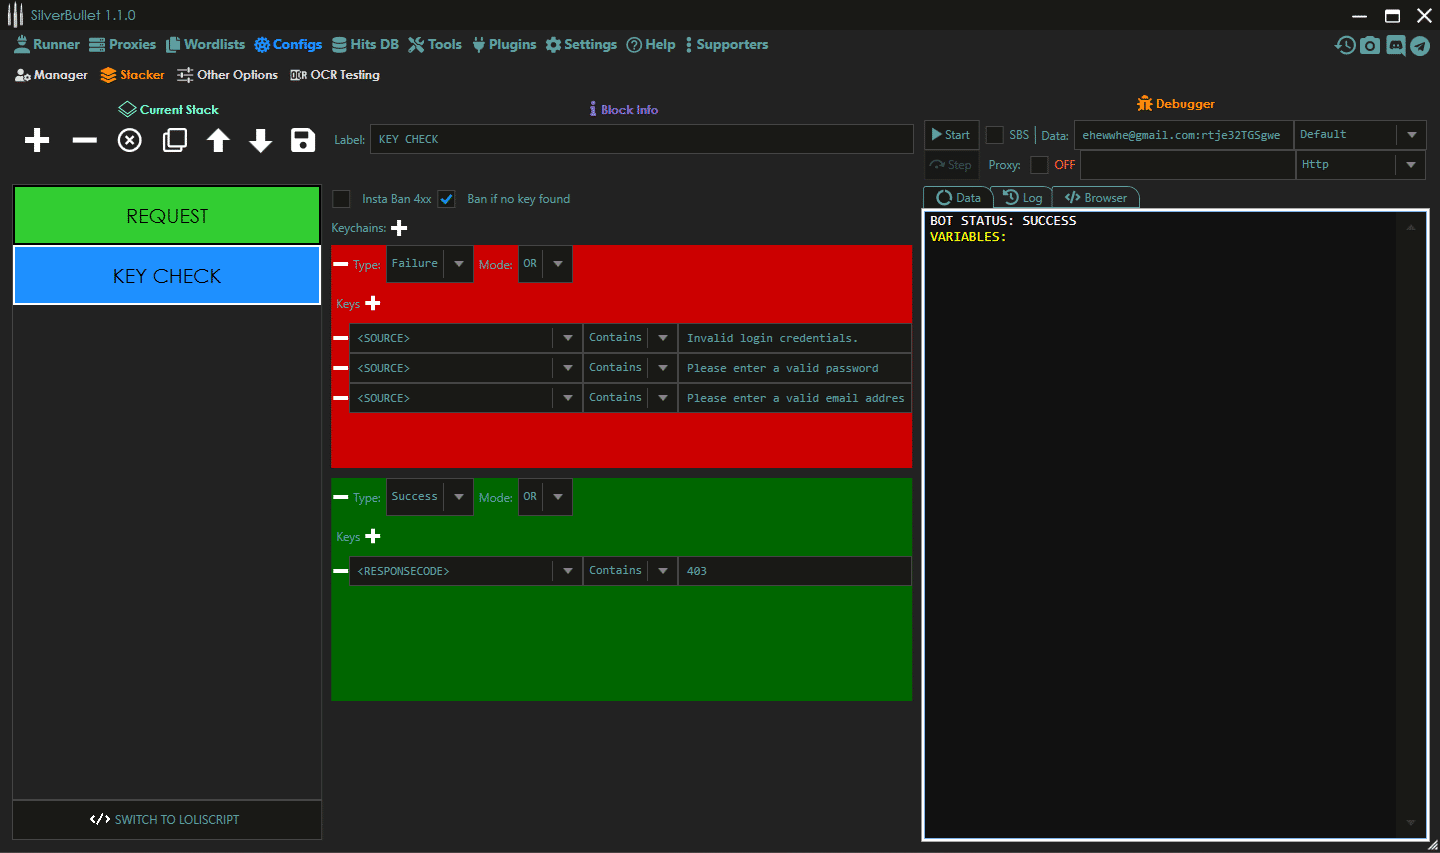Add a new block to the stack

[37, 140]
